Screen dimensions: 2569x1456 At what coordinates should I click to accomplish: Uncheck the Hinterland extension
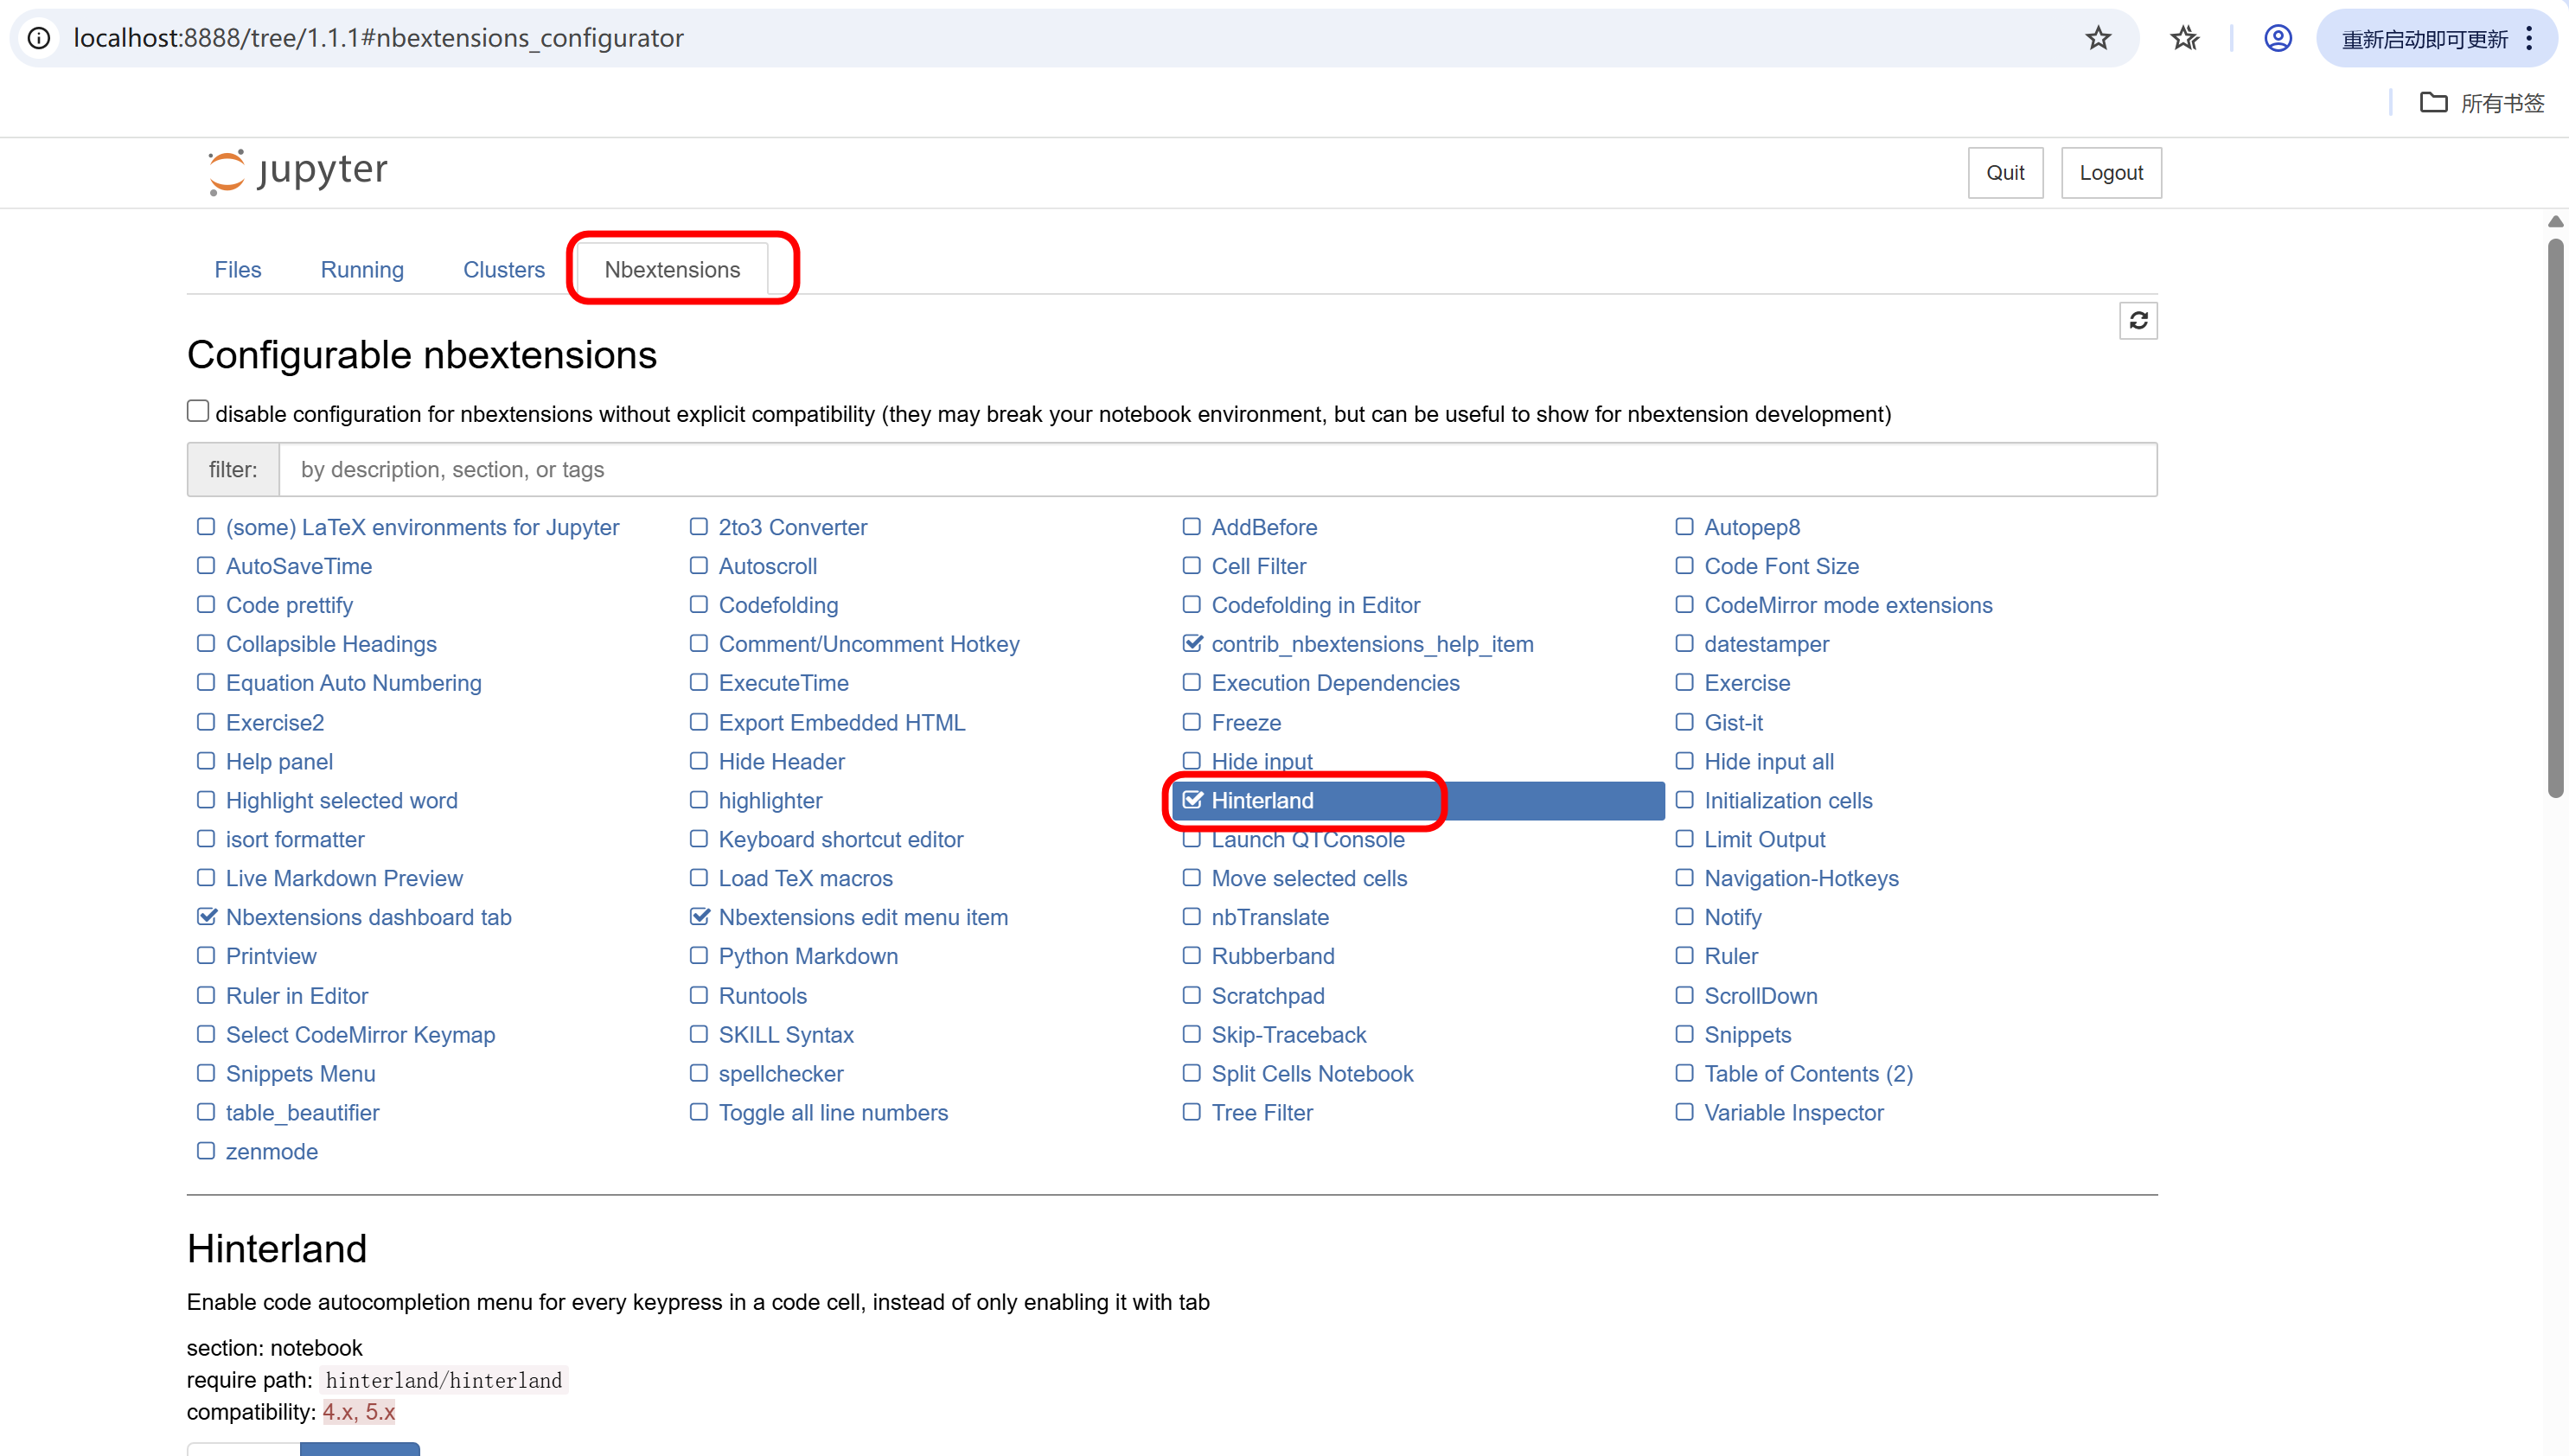tap(1192, 800)
